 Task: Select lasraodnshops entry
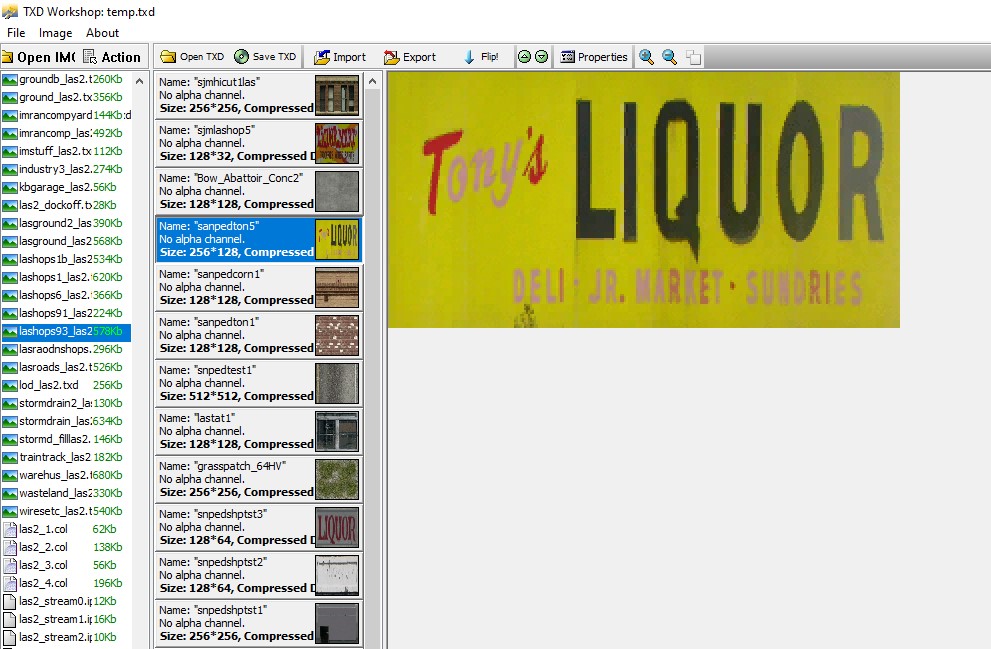point(66,349)
